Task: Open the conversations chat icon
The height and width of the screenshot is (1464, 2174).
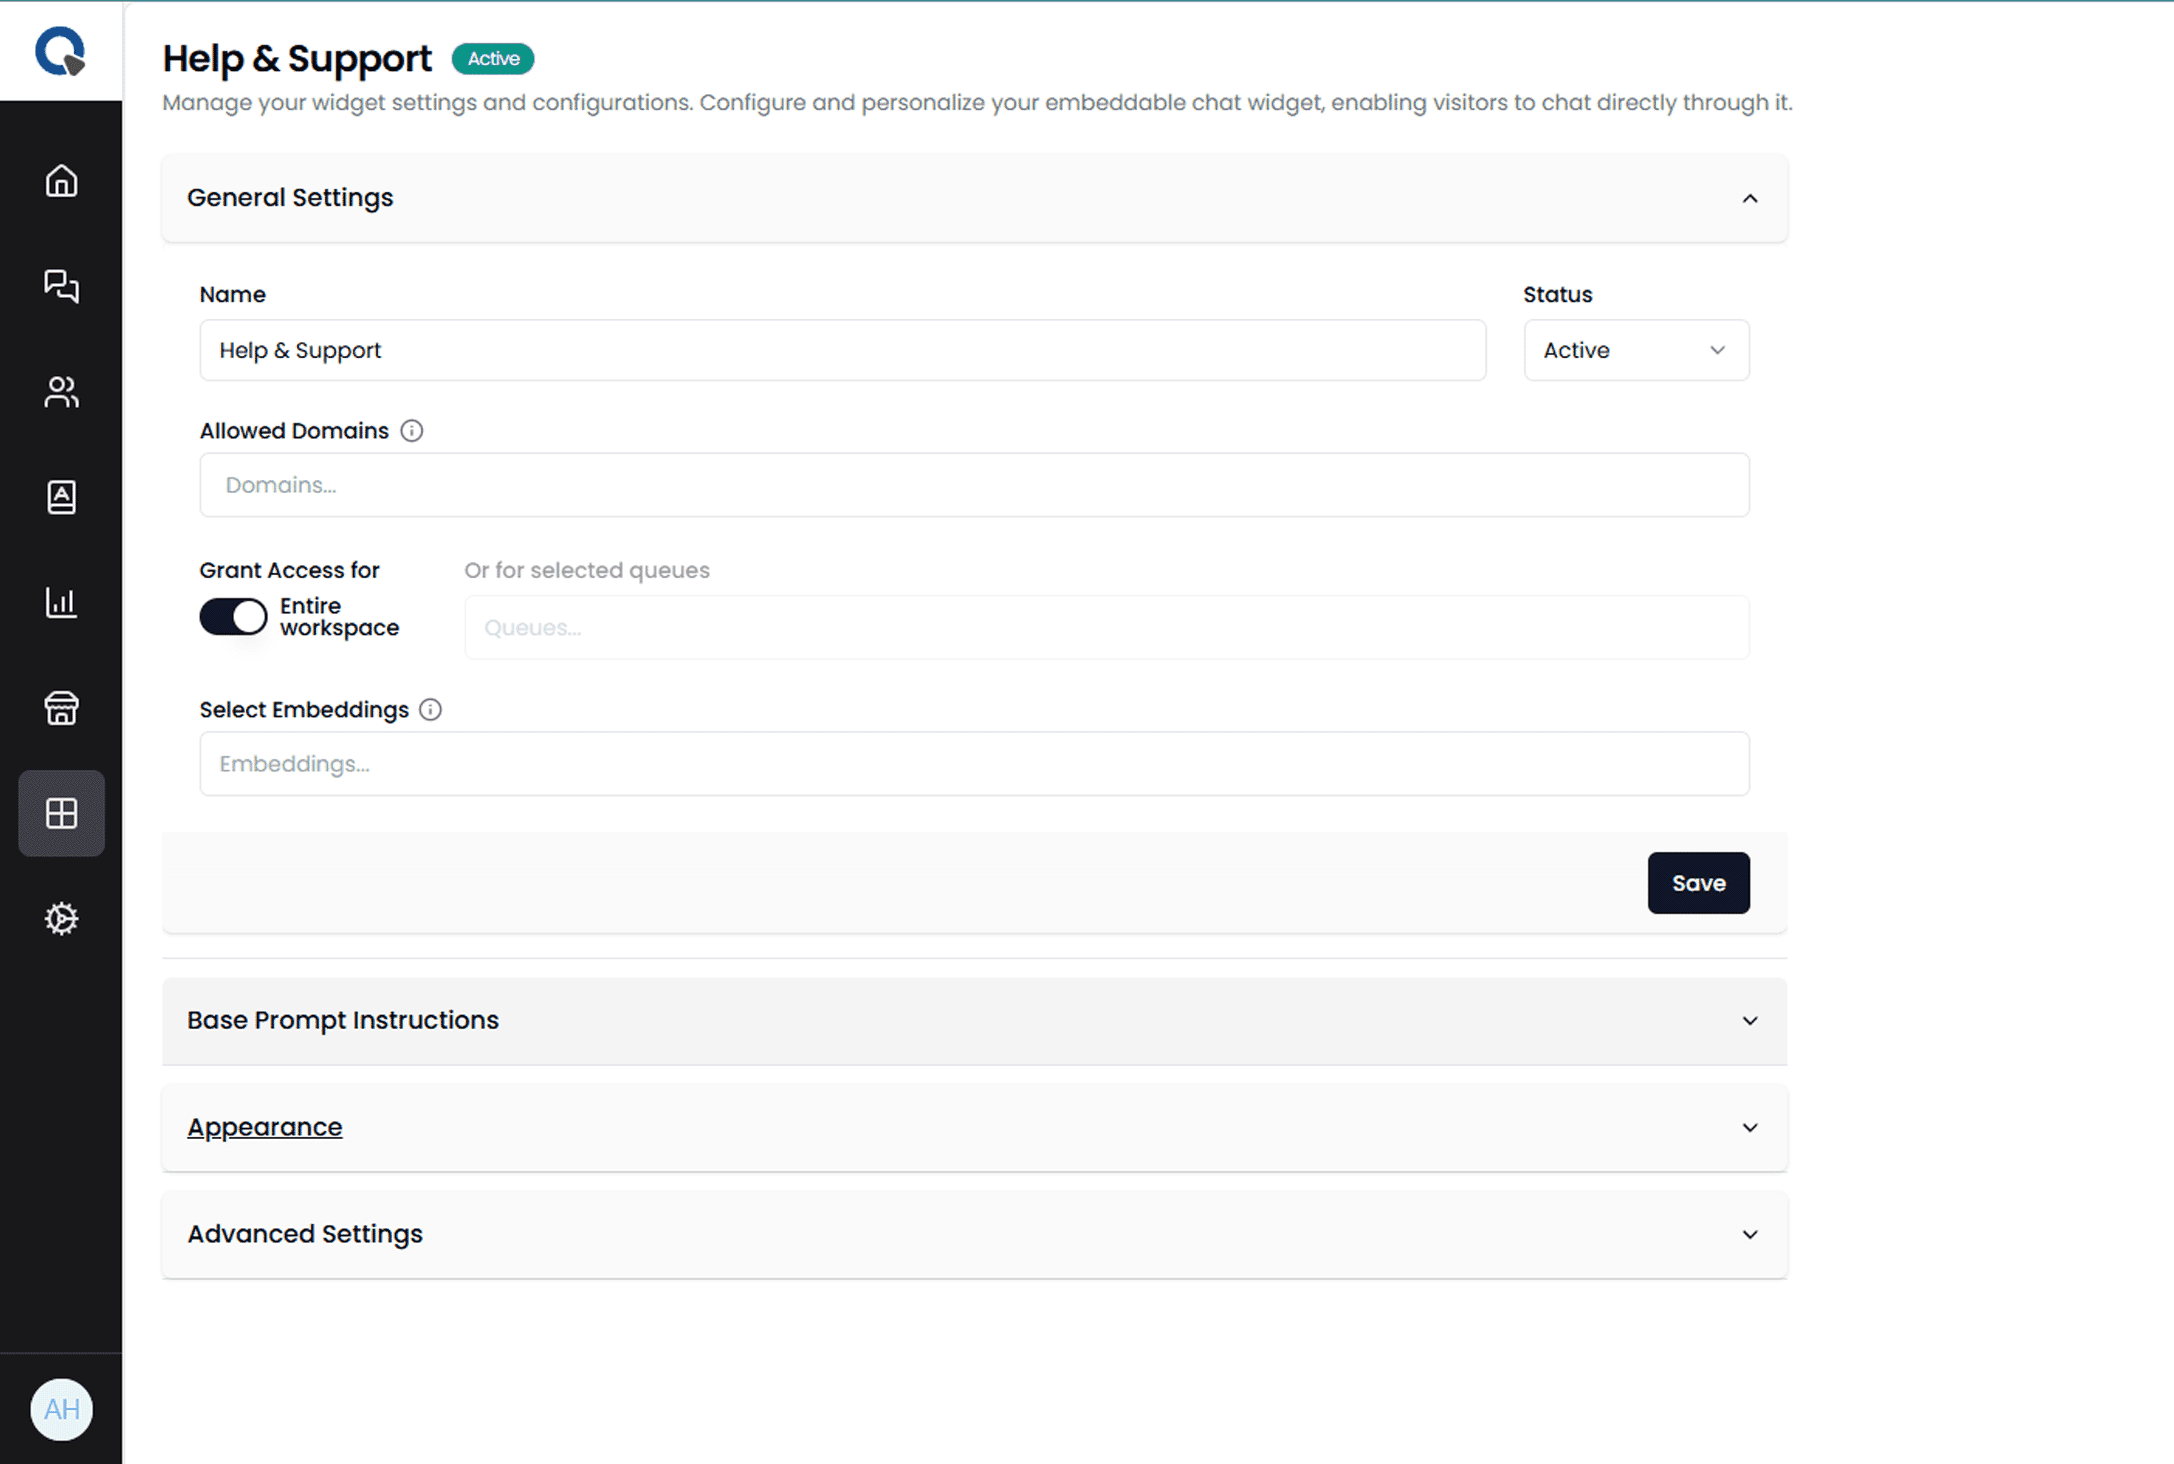Action: (x=61, y=286)
